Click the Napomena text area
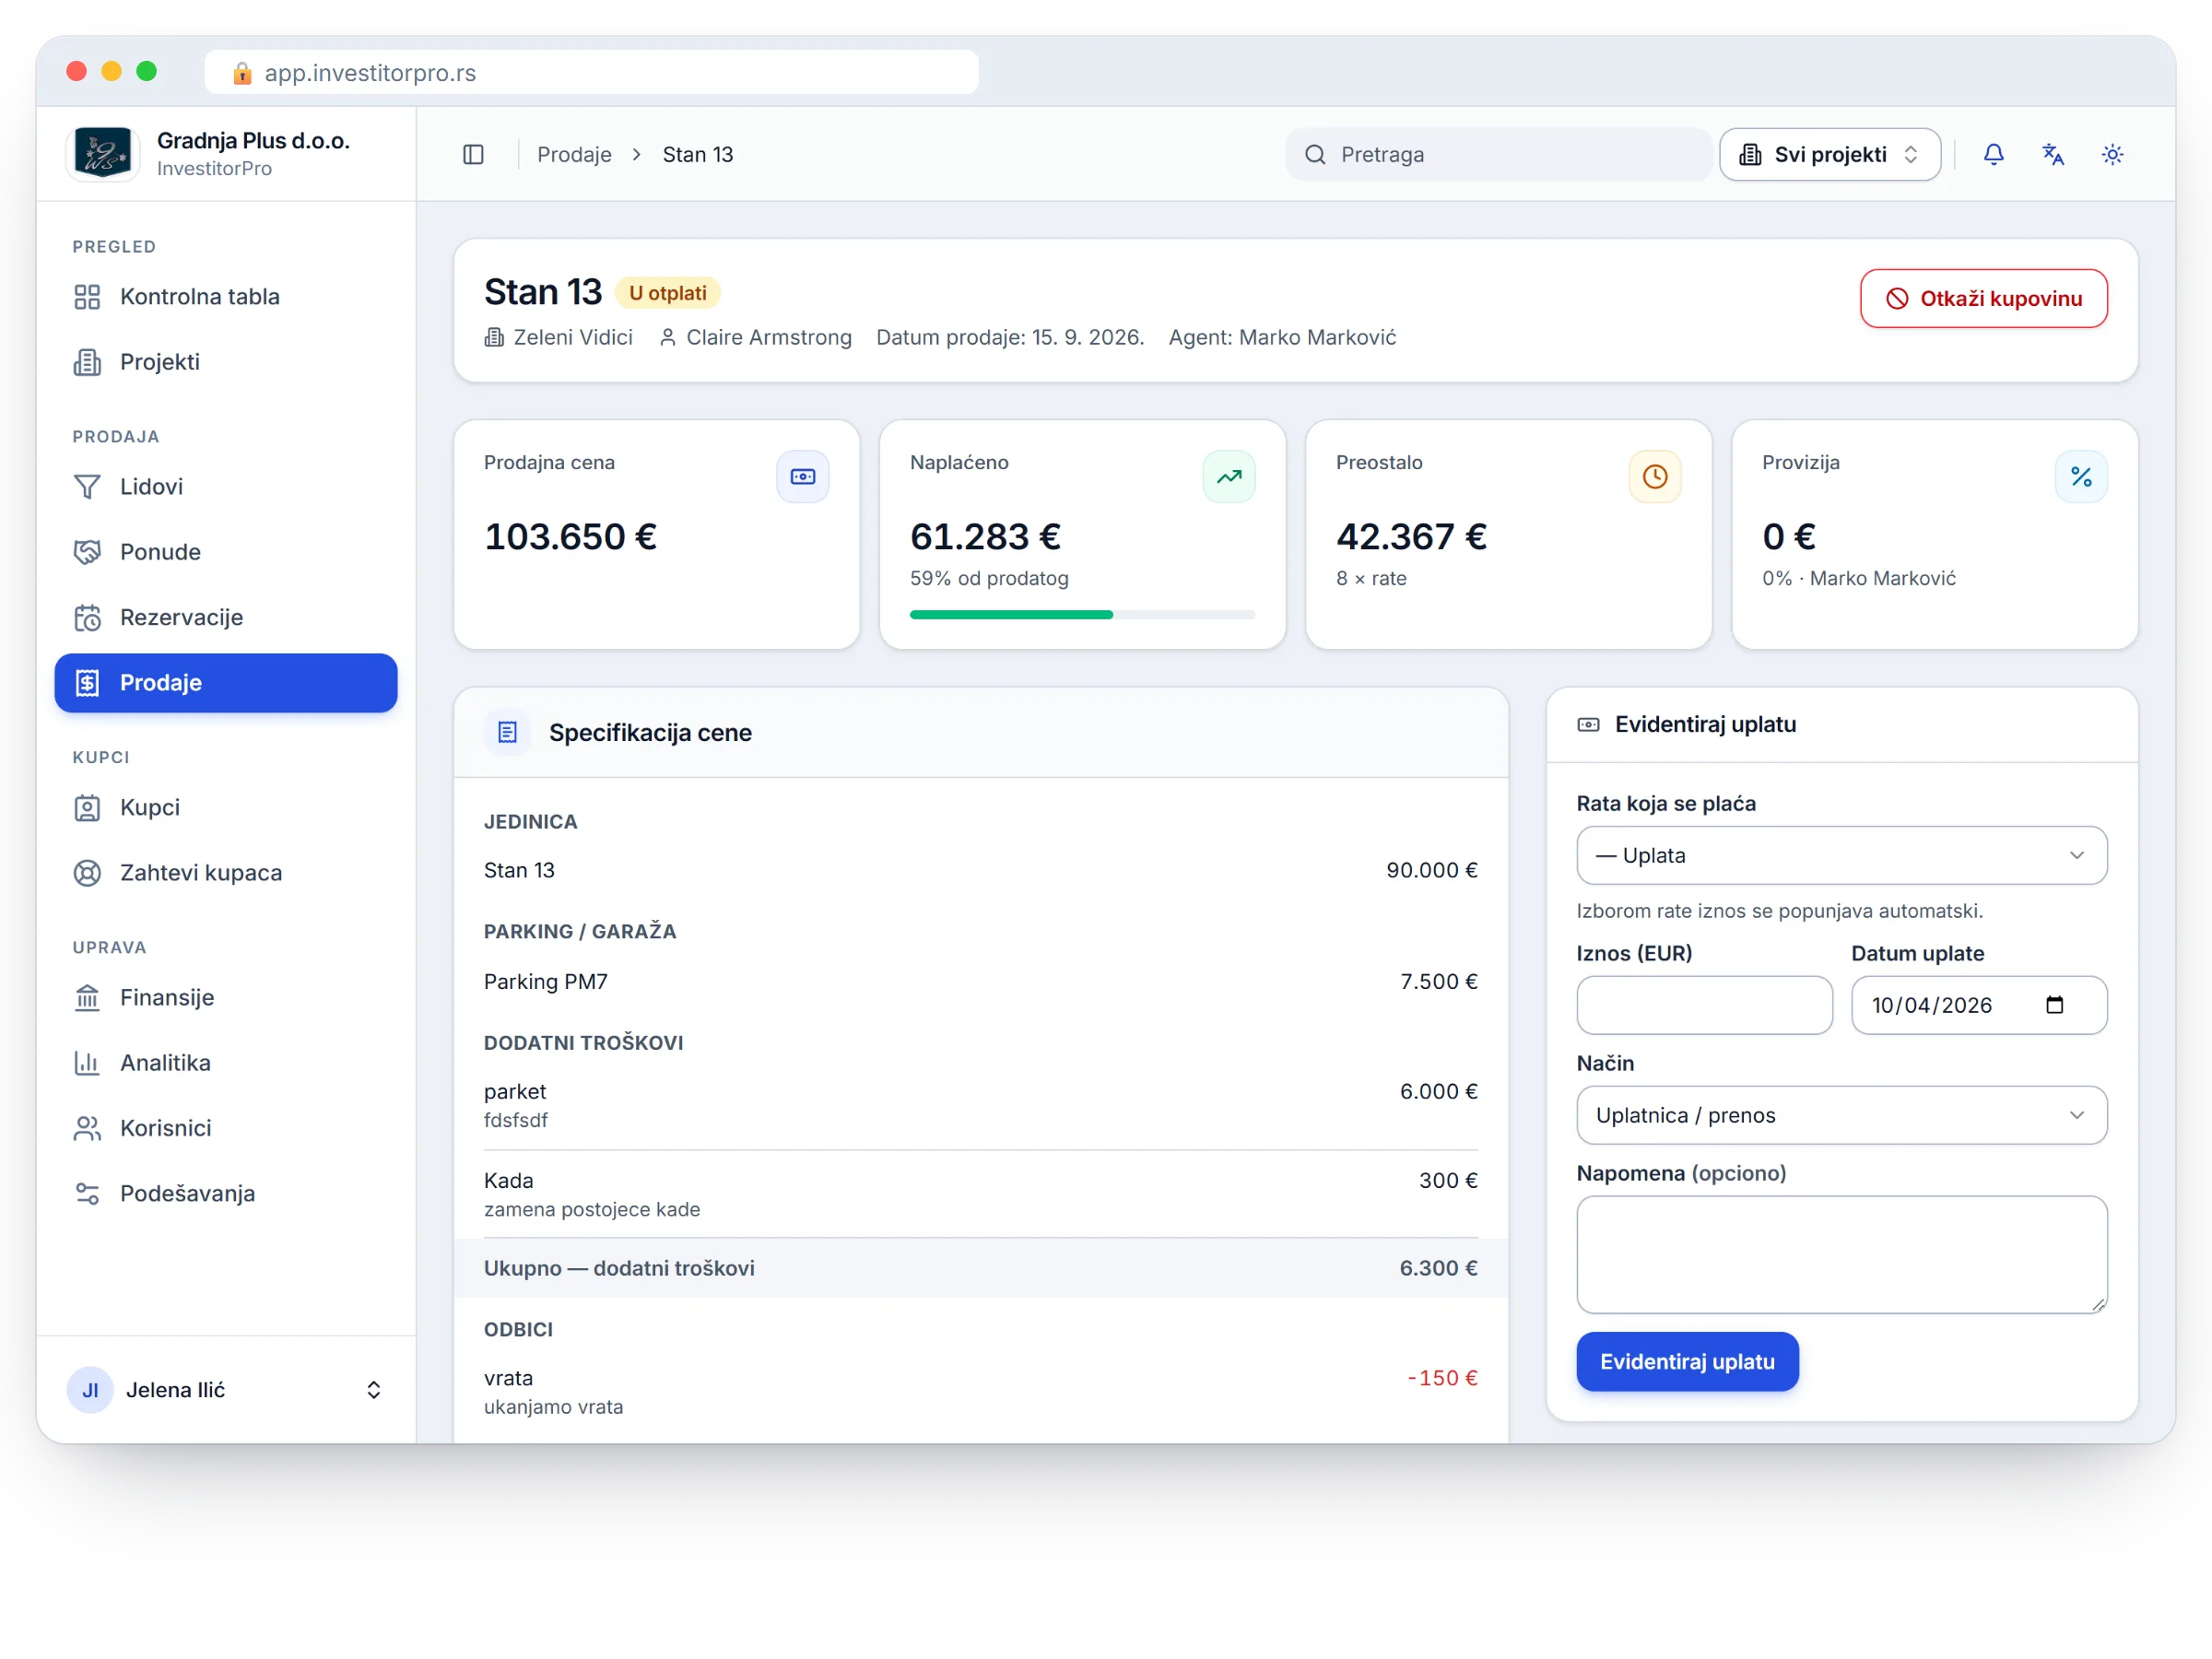Viewport: 2212px width, 1659px height. point(1841,1254)
